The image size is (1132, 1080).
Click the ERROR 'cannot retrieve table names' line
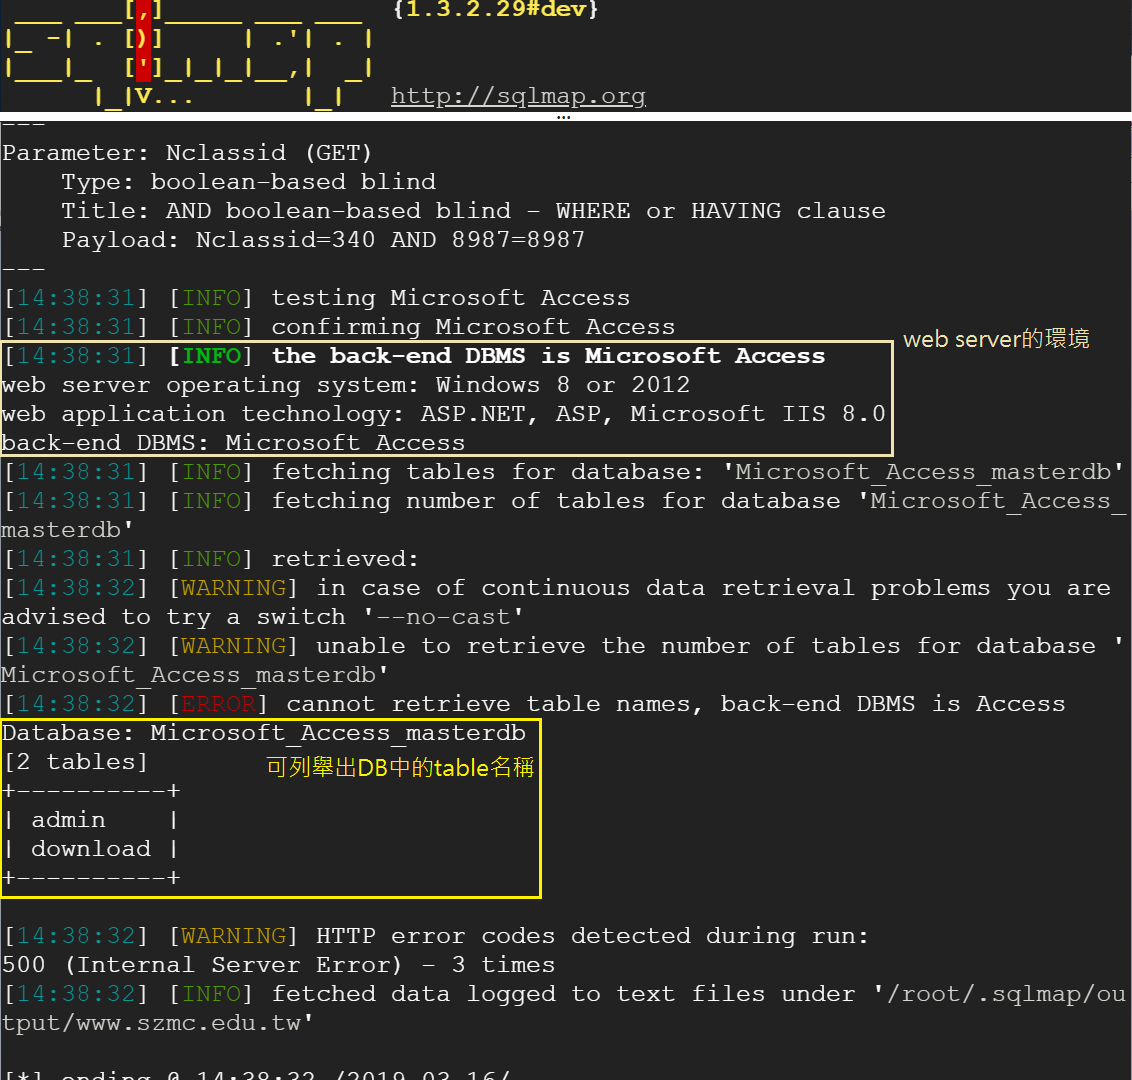[x=534, y=704]
